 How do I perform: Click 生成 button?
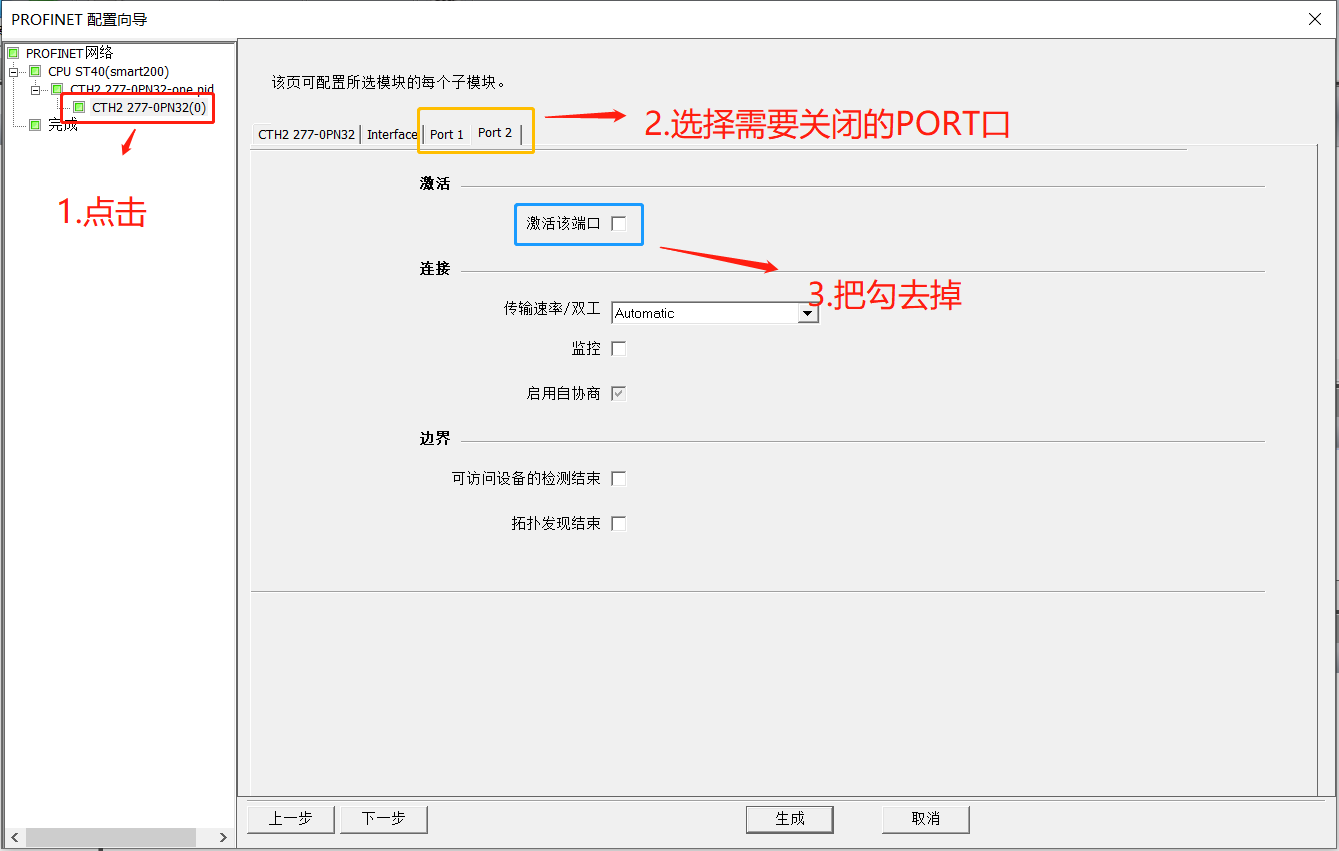(x=790, y=819)
